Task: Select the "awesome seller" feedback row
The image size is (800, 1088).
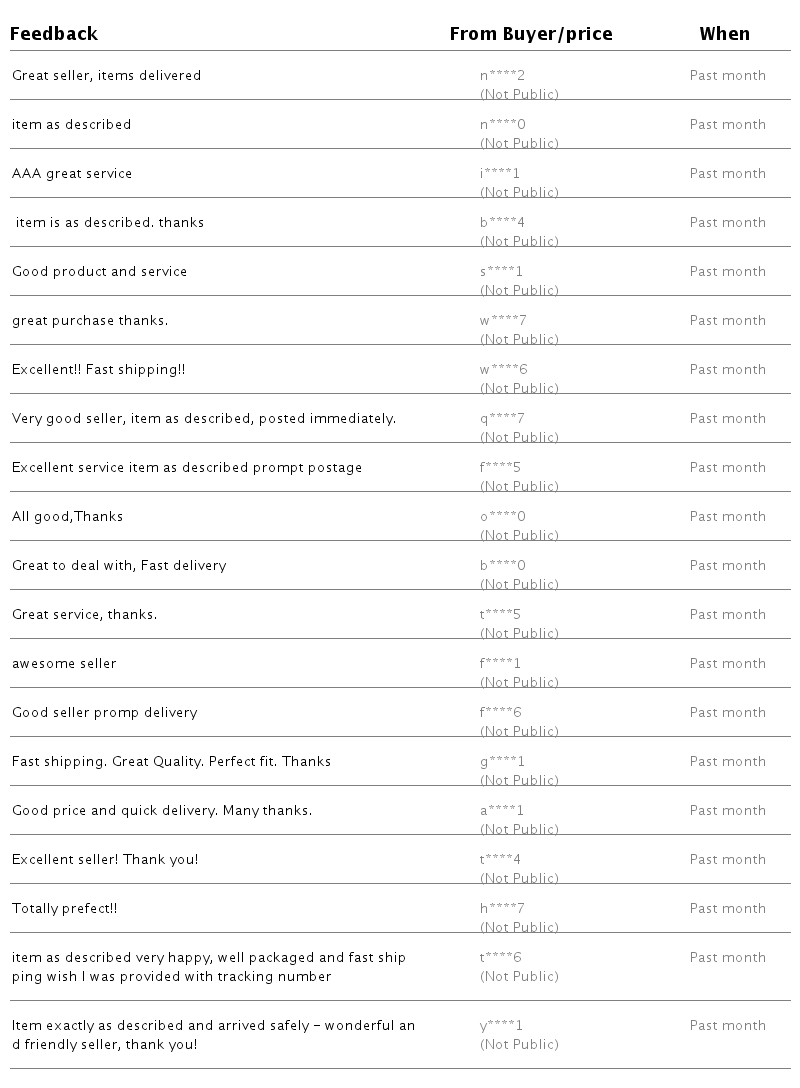Action: click(64, 663)
